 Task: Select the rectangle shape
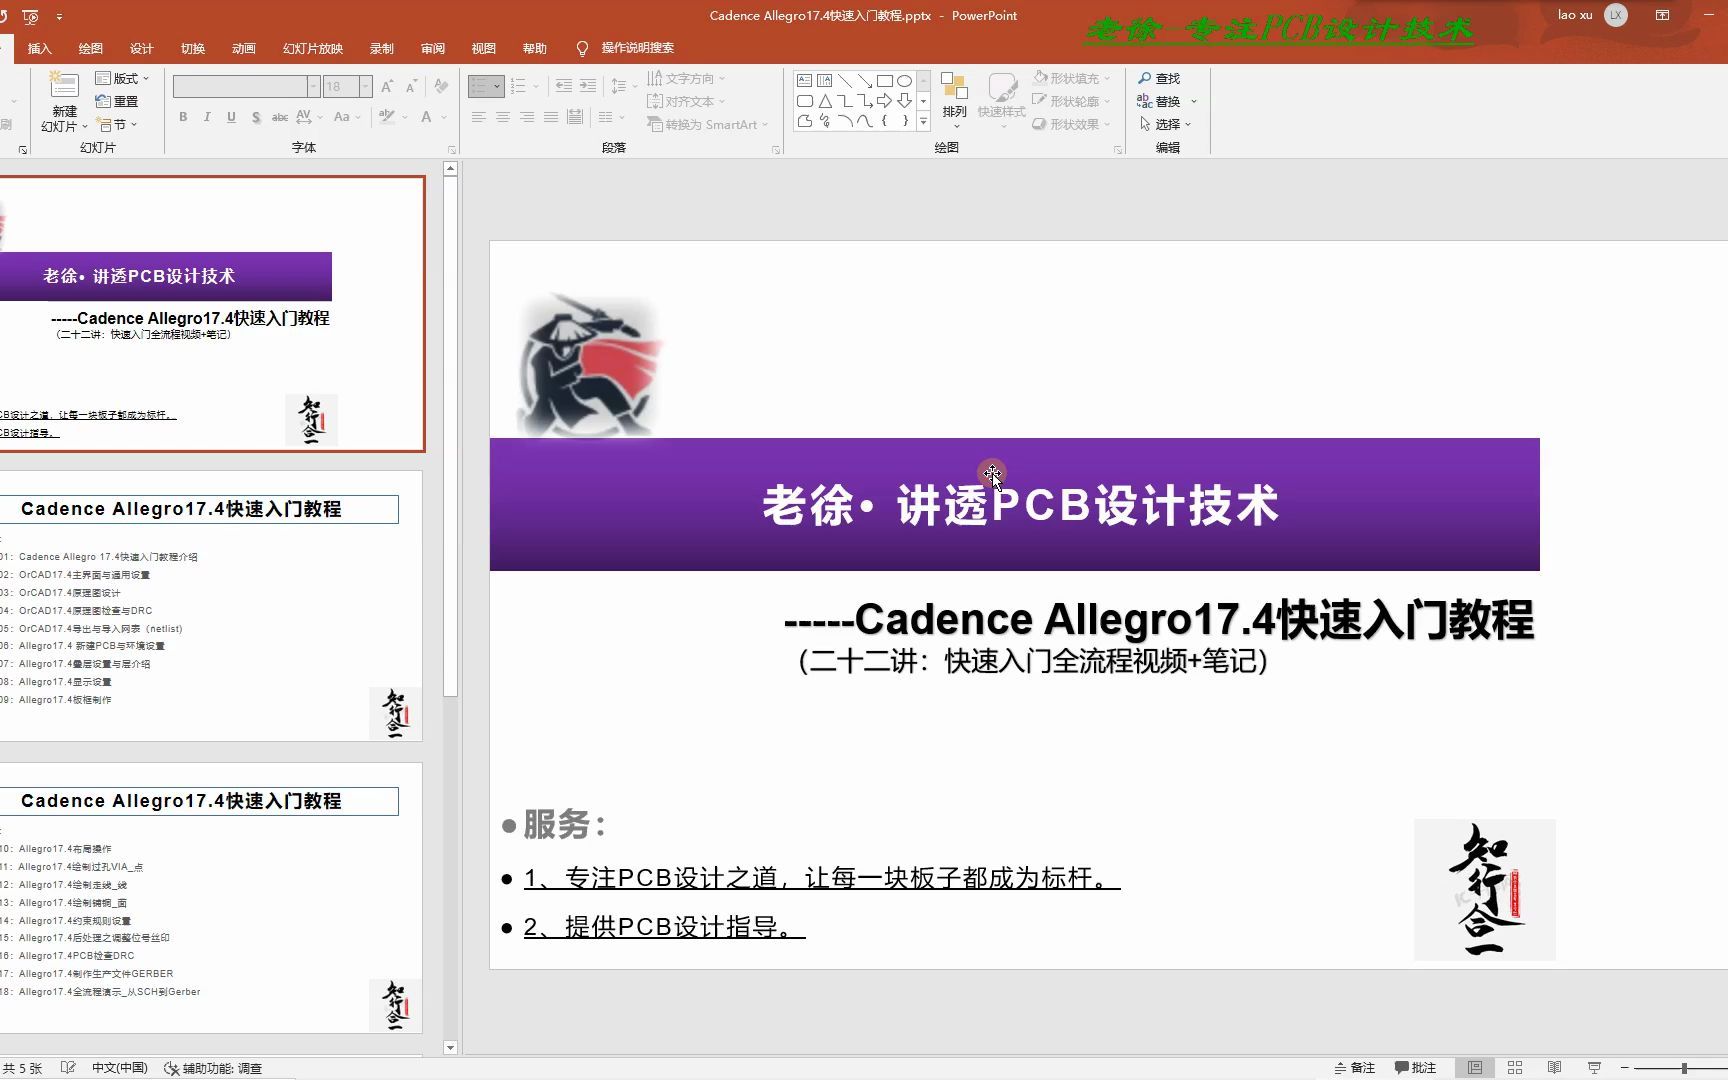pos(885,80)
